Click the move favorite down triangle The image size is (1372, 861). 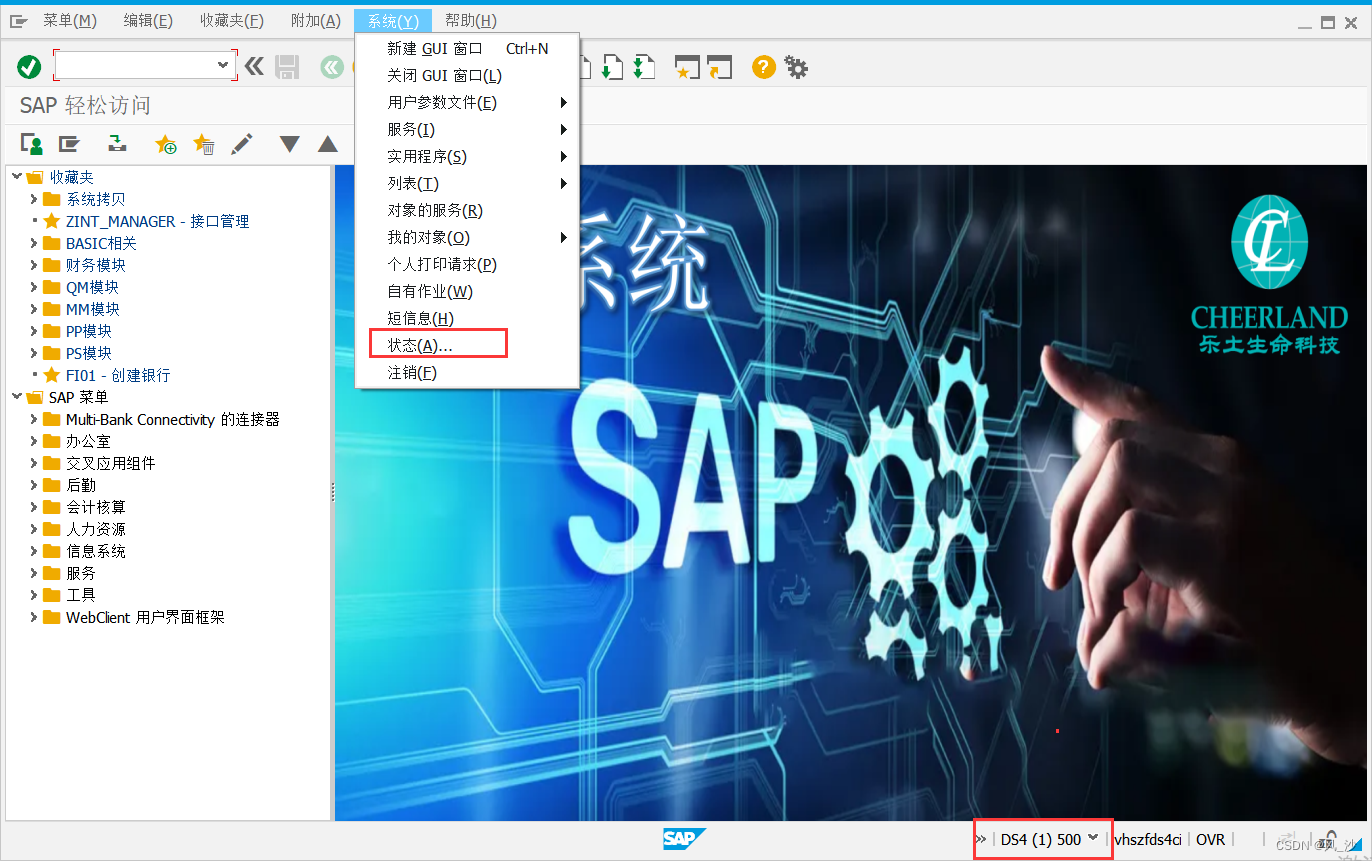(290, 144)
